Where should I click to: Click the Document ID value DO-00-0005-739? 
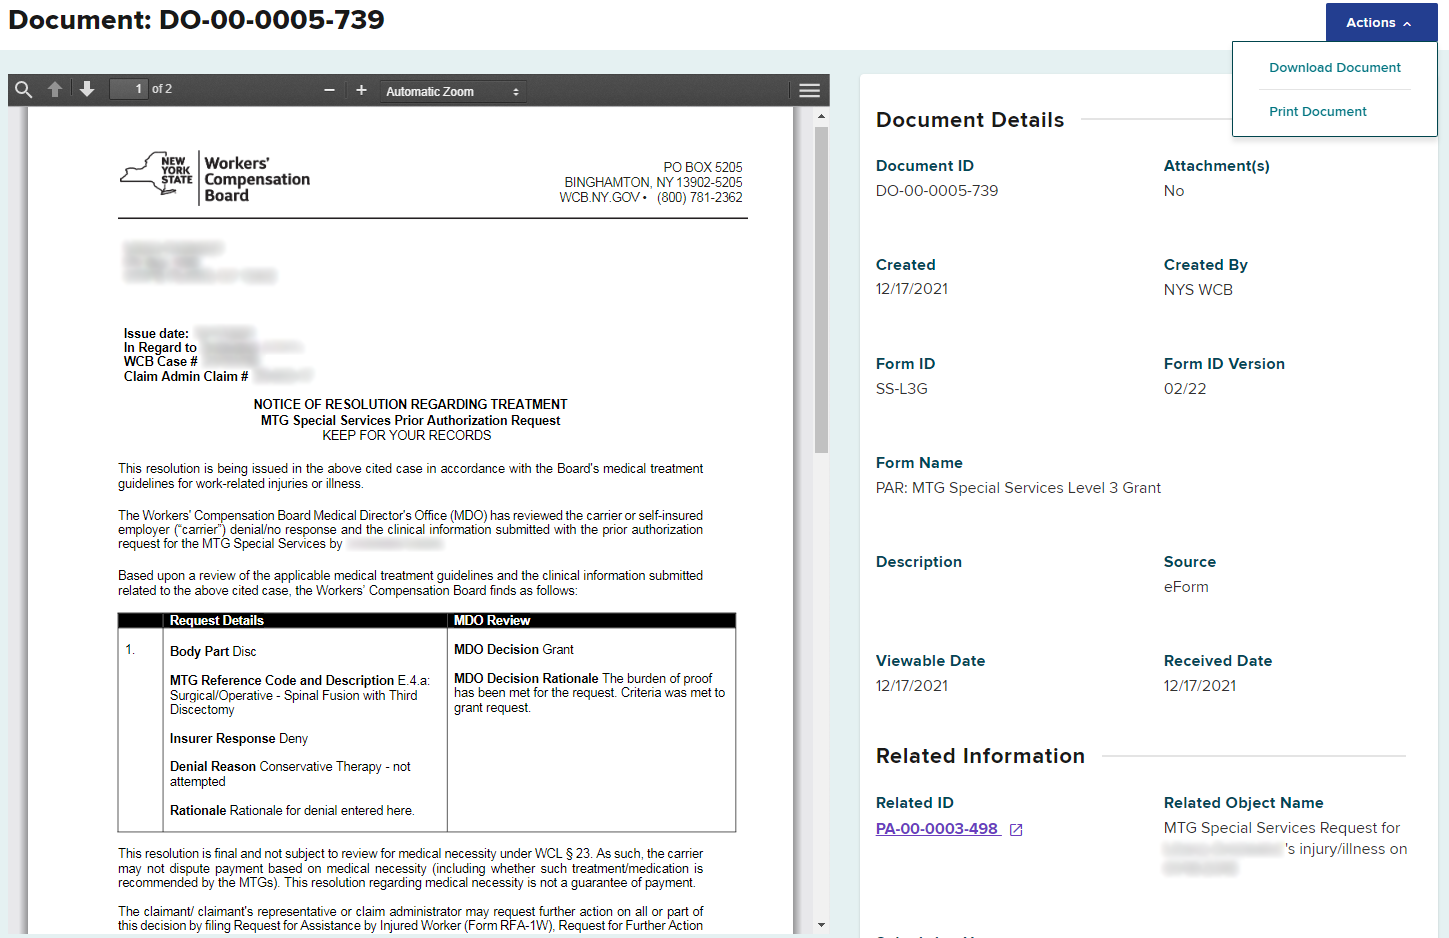click(936, 191)
